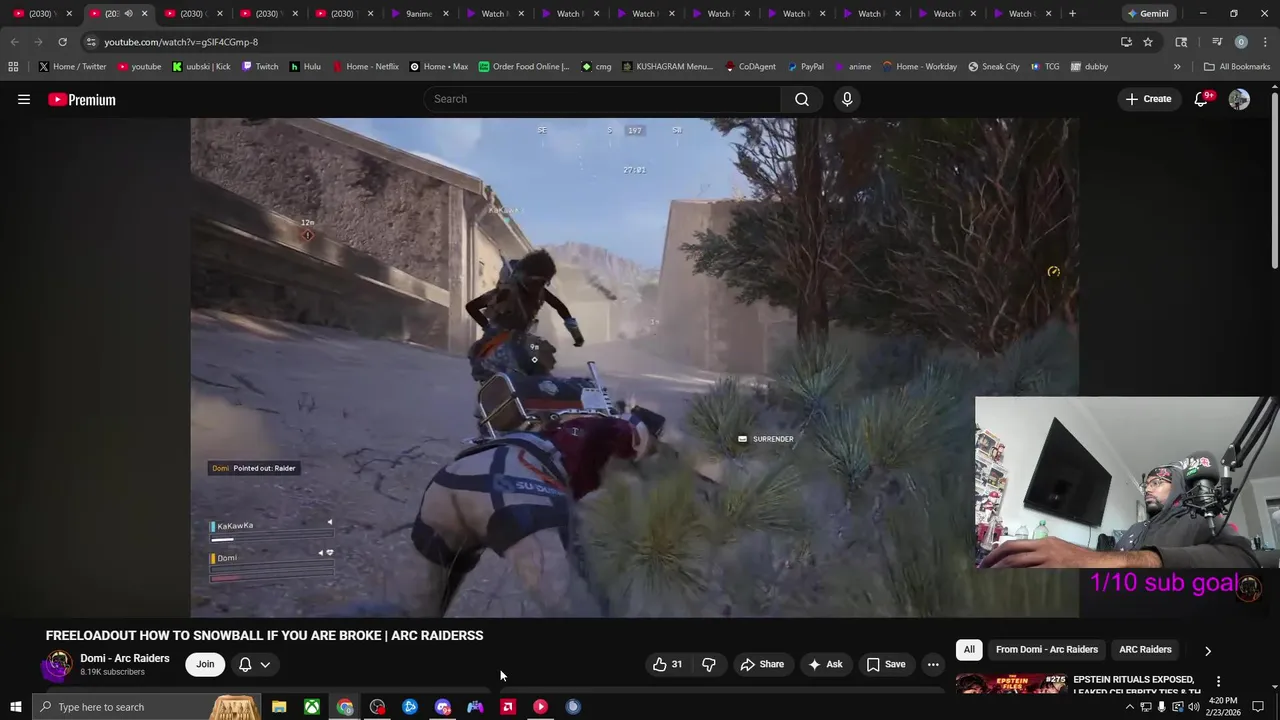The height and width of the screenshot is (720, 1280).
Task: Open Epstein Rituals Exposed video thumbnail
Action: click(x=1010, y=684)
